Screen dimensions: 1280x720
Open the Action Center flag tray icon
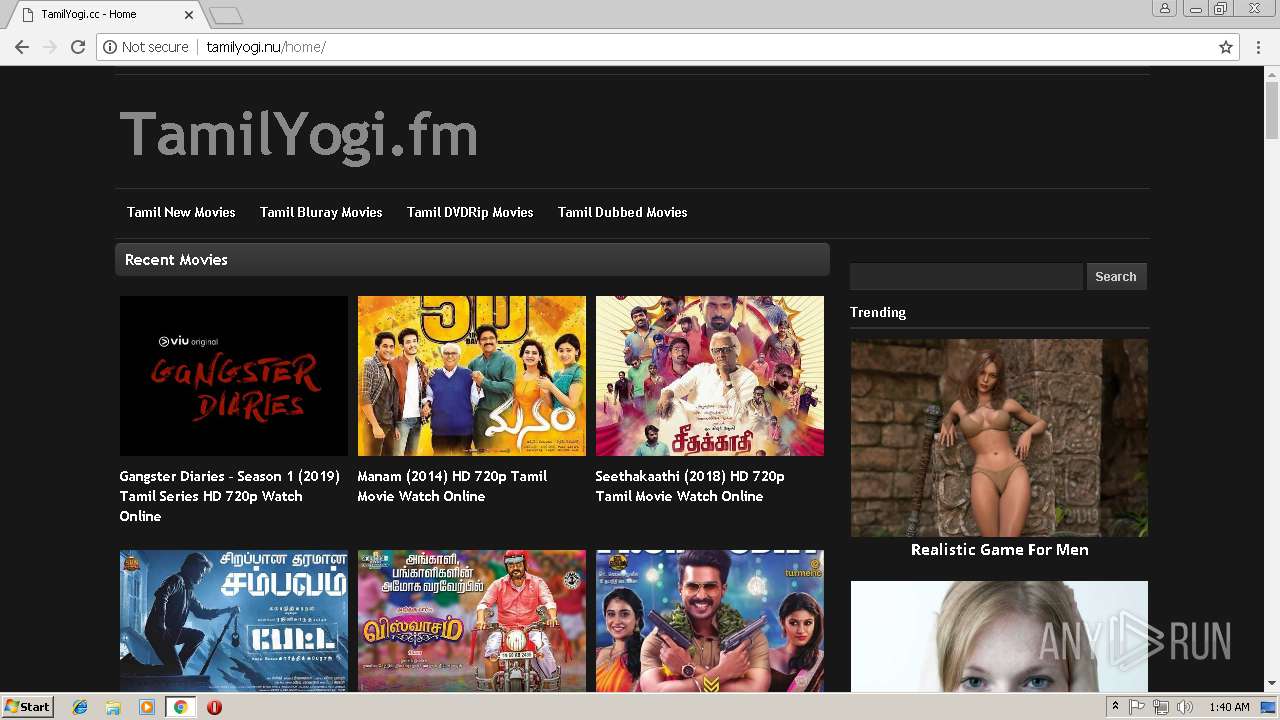tap(1137, 707)
